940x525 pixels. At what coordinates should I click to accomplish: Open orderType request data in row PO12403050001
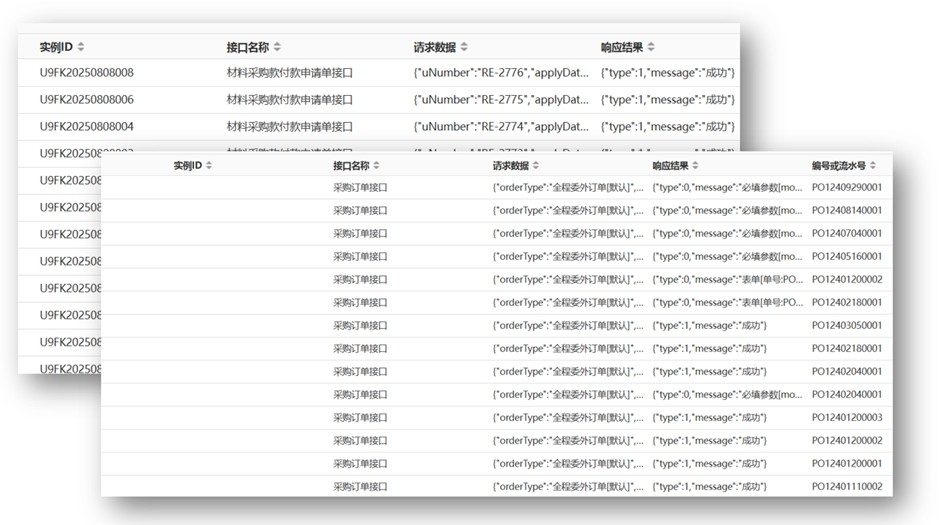pos(568,325)
